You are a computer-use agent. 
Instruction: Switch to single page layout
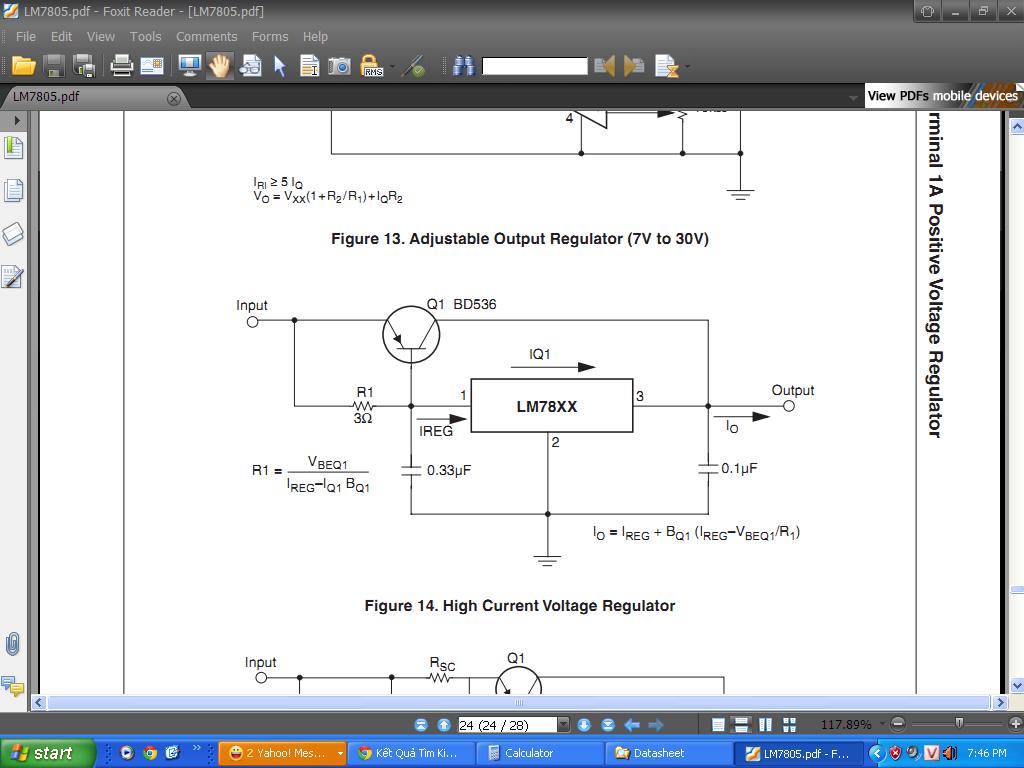pyautogui.click(x=718, y=725)
